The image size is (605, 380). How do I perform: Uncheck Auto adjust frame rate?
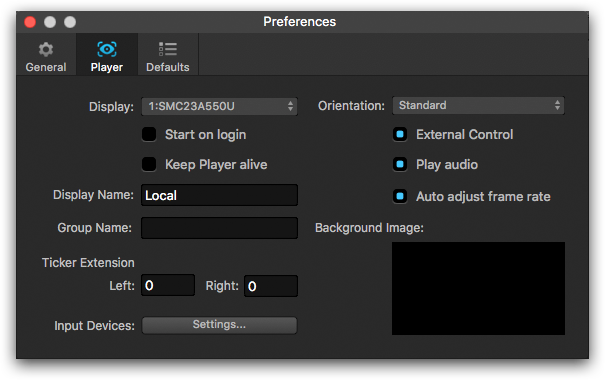point(400,196)
